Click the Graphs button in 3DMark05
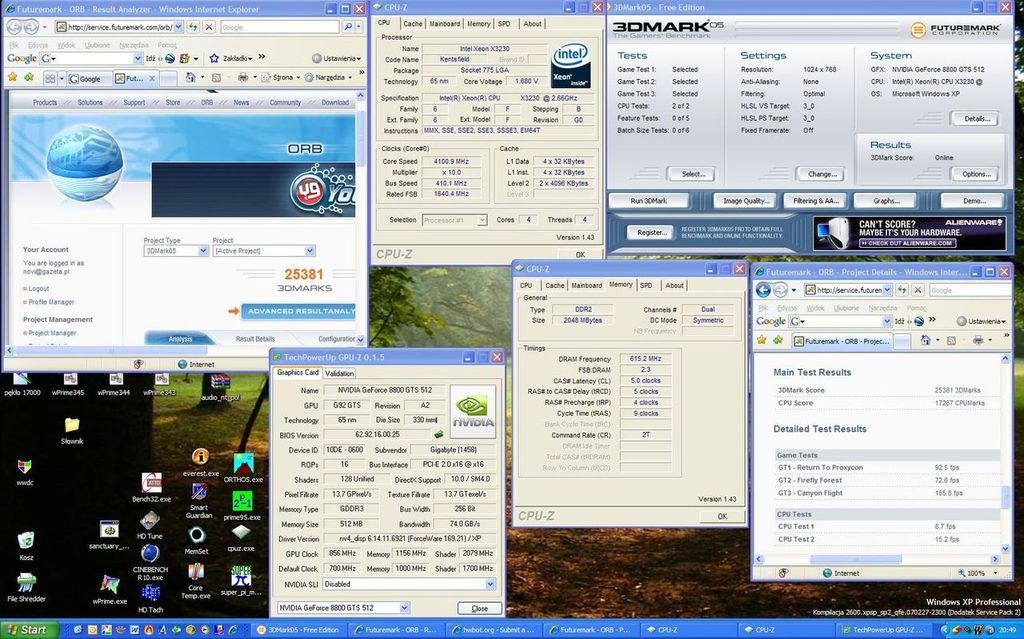Screen dimensions: 1024x639 (886, 201)
